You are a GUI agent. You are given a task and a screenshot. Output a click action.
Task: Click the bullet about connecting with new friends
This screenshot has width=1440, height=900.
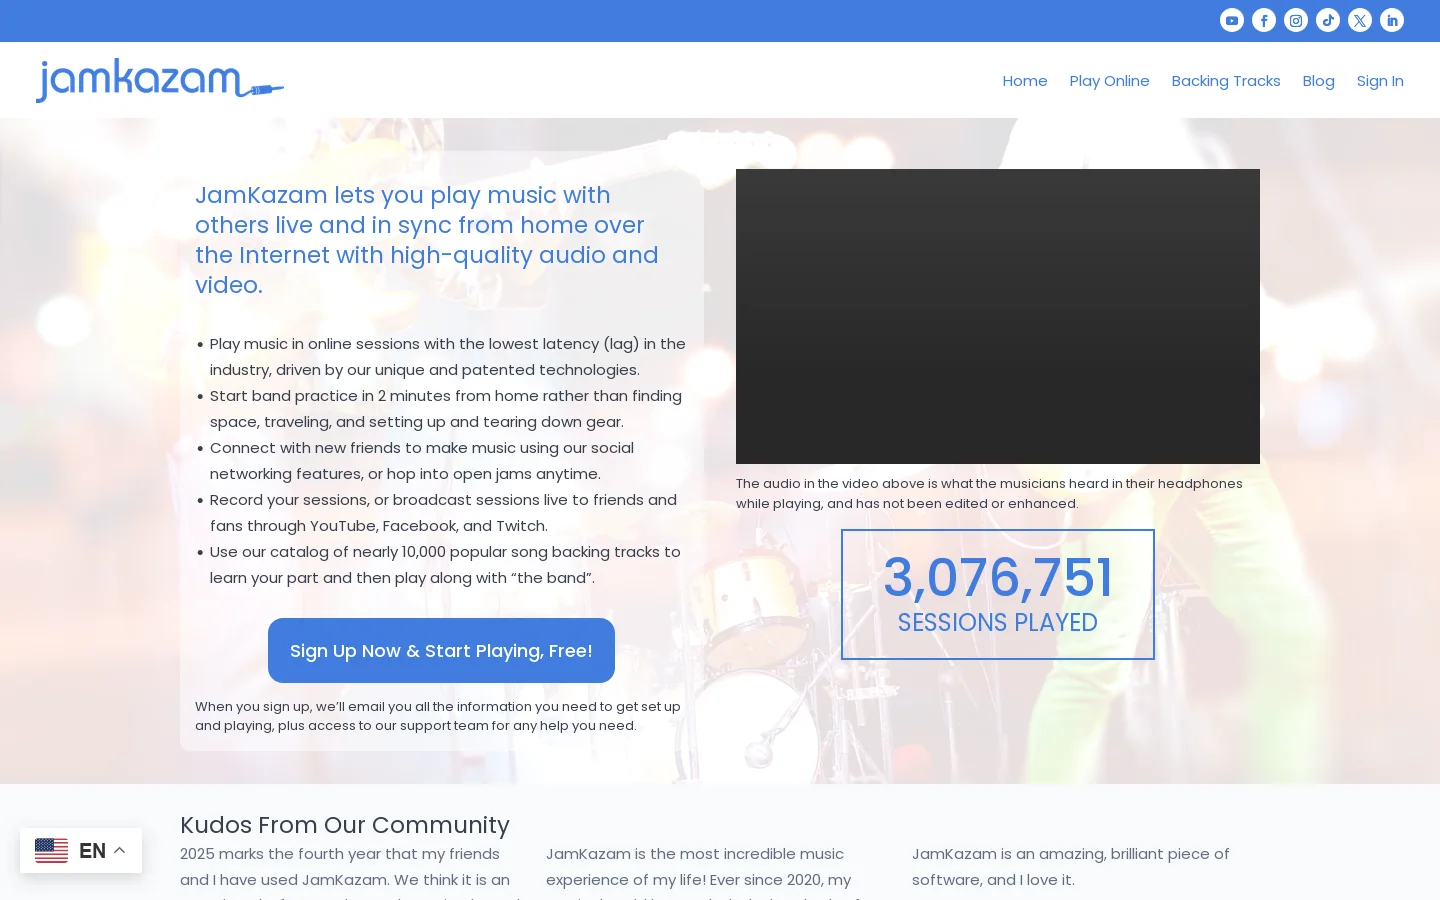(421, 461)
